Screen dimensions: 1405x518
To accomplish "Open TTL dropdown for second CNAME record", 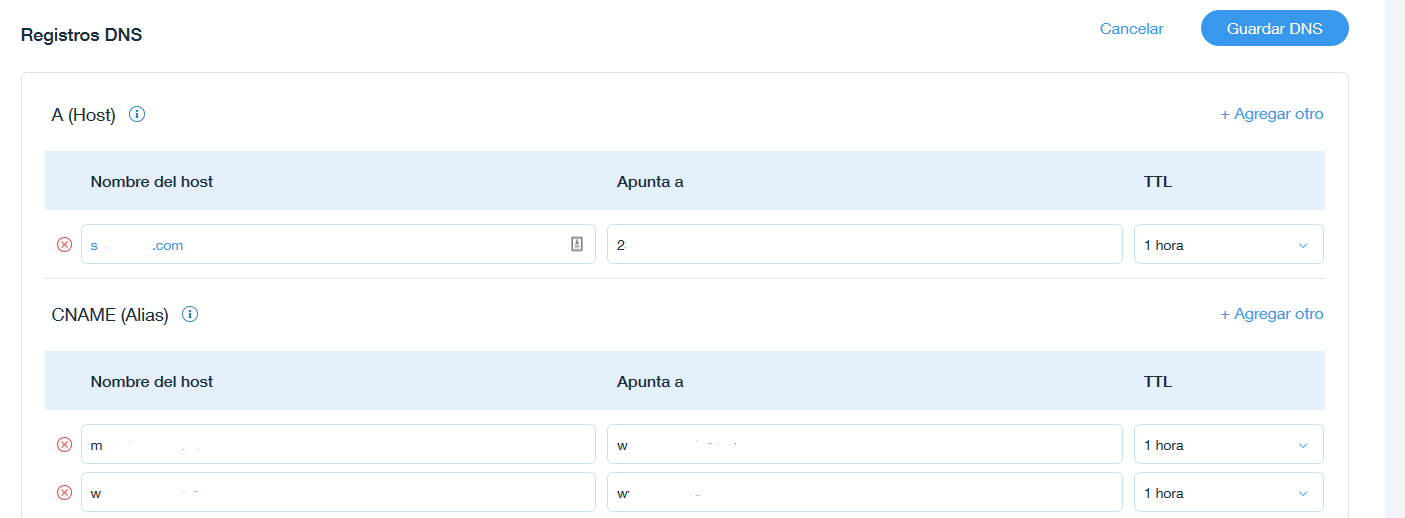I will (1228, 493).
